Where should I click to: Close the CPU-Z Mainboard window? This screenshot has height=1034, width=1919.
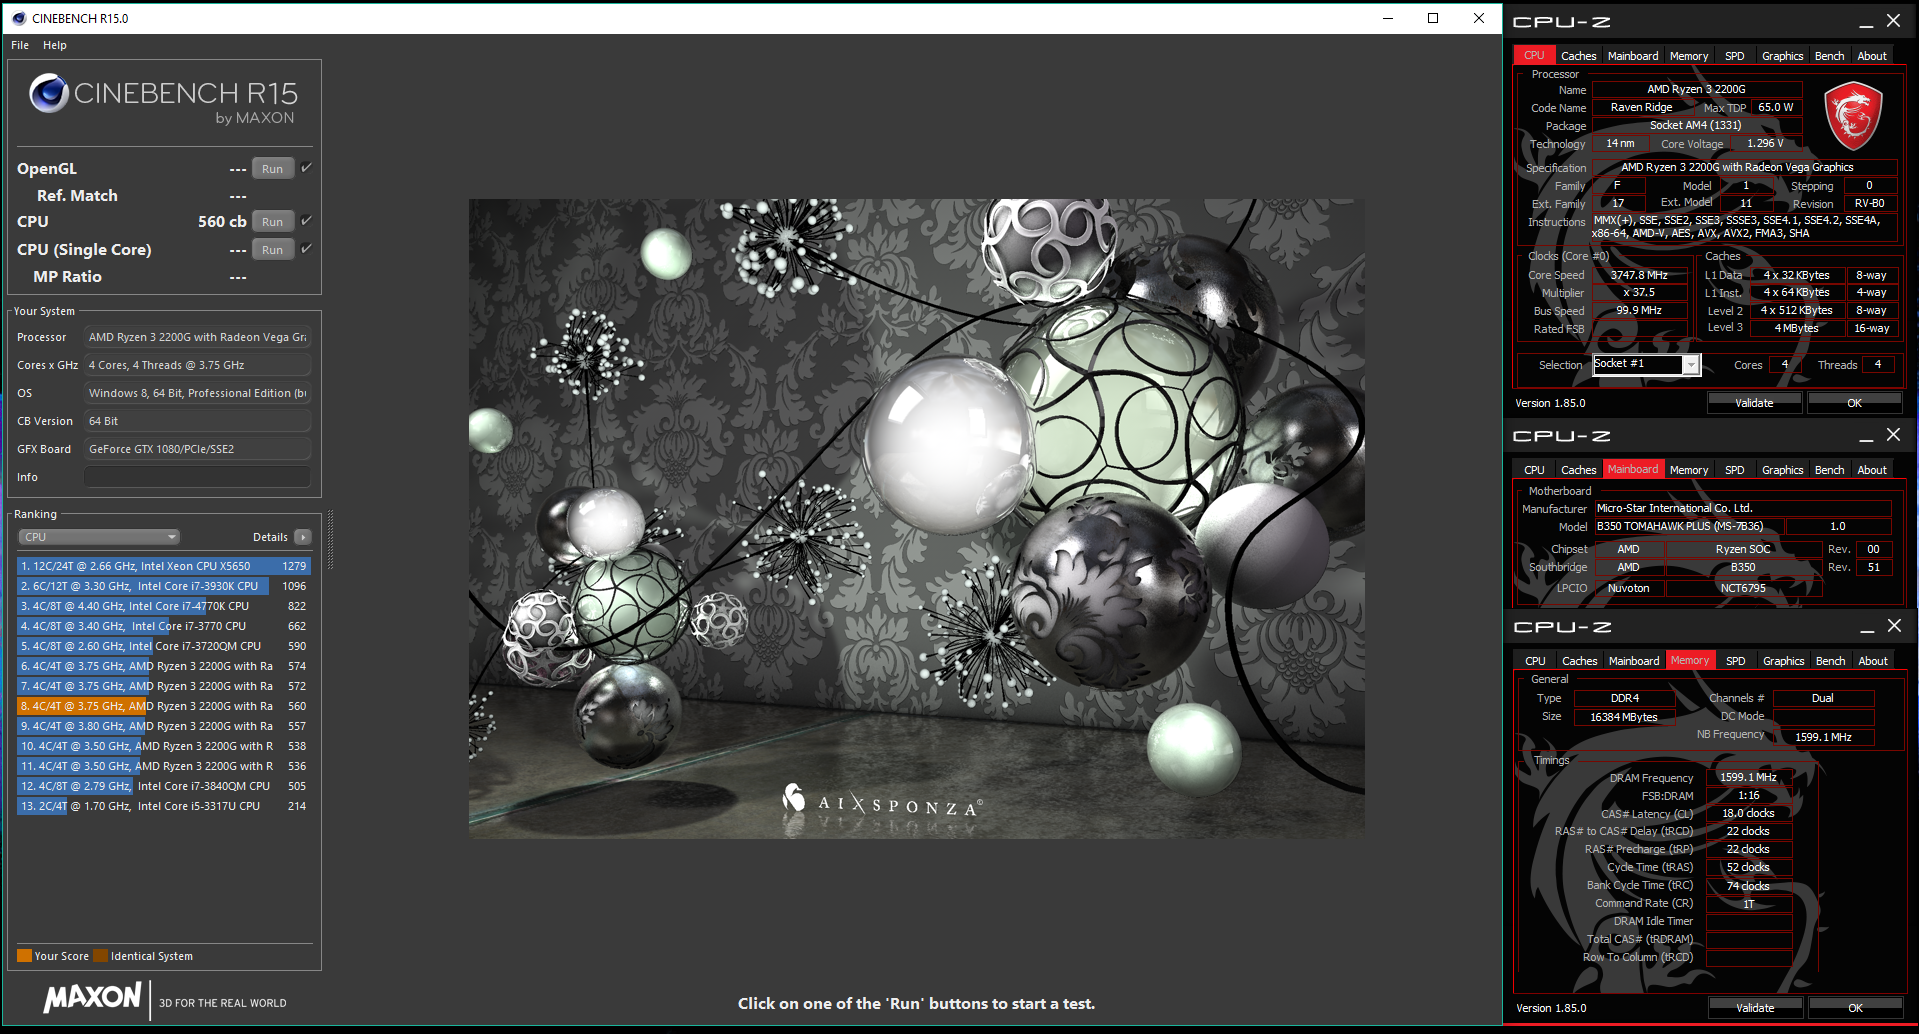[x=1893, y=435]
